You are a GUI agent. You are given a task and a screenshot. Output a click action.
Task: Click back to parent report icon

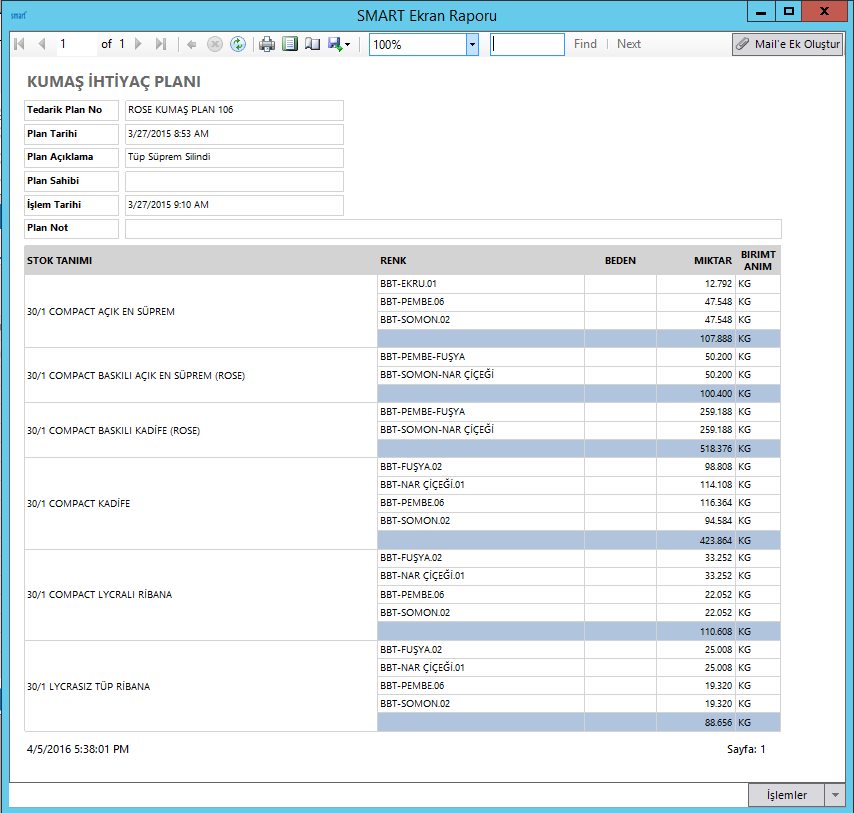click(192, 44)
